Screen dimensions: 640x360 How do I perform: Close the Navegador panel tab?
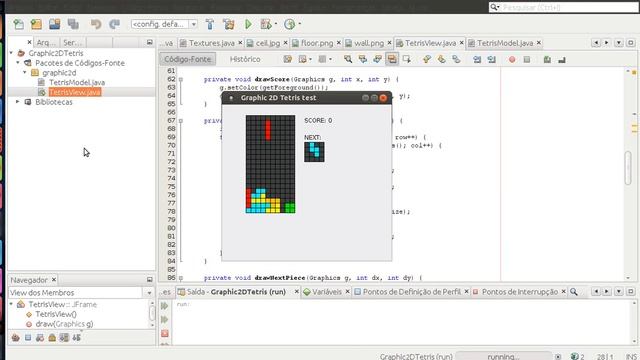tap(53, 280)
